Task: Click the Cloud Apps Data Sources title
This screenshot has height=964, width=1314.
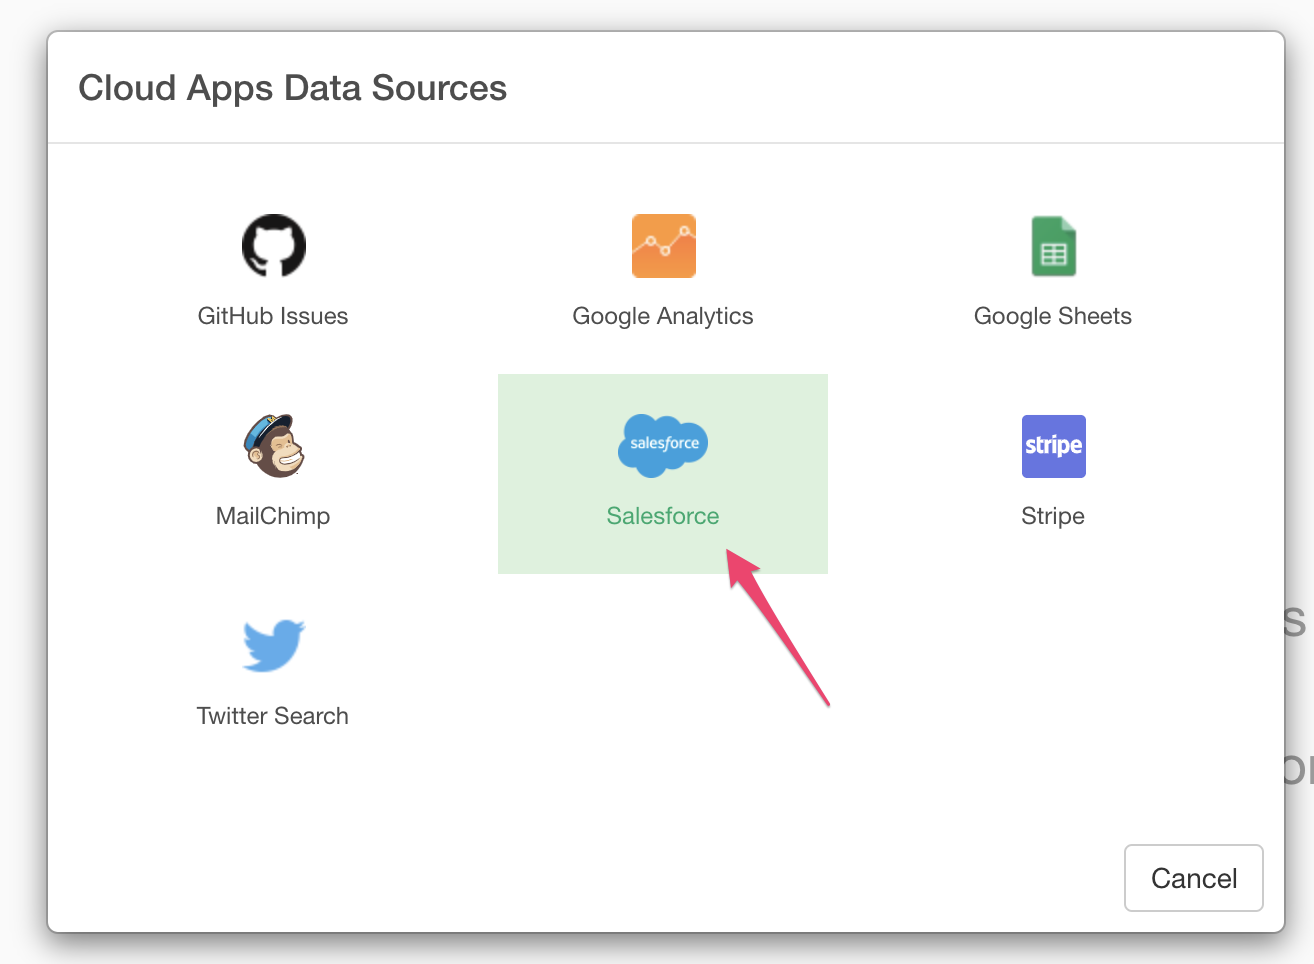Action: coord(293,88)
